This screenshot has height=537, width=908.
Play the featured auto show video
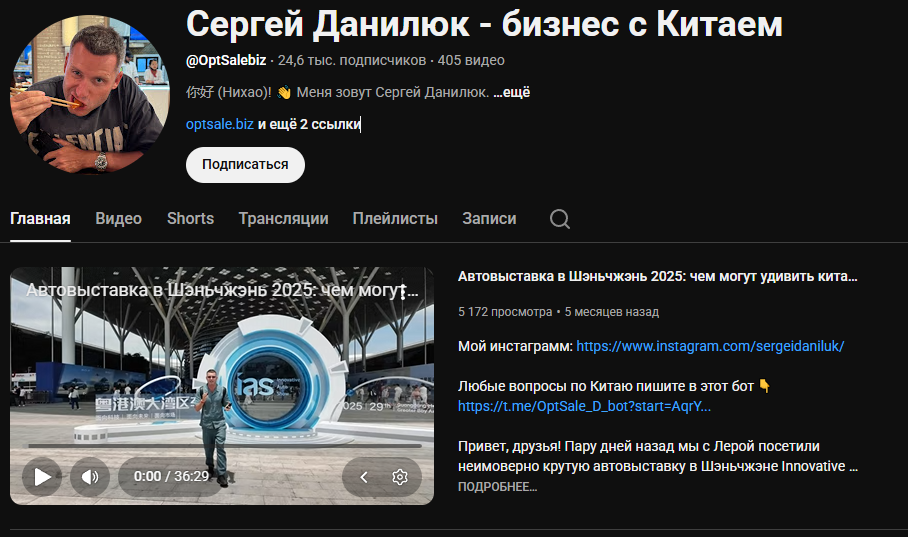42,476
